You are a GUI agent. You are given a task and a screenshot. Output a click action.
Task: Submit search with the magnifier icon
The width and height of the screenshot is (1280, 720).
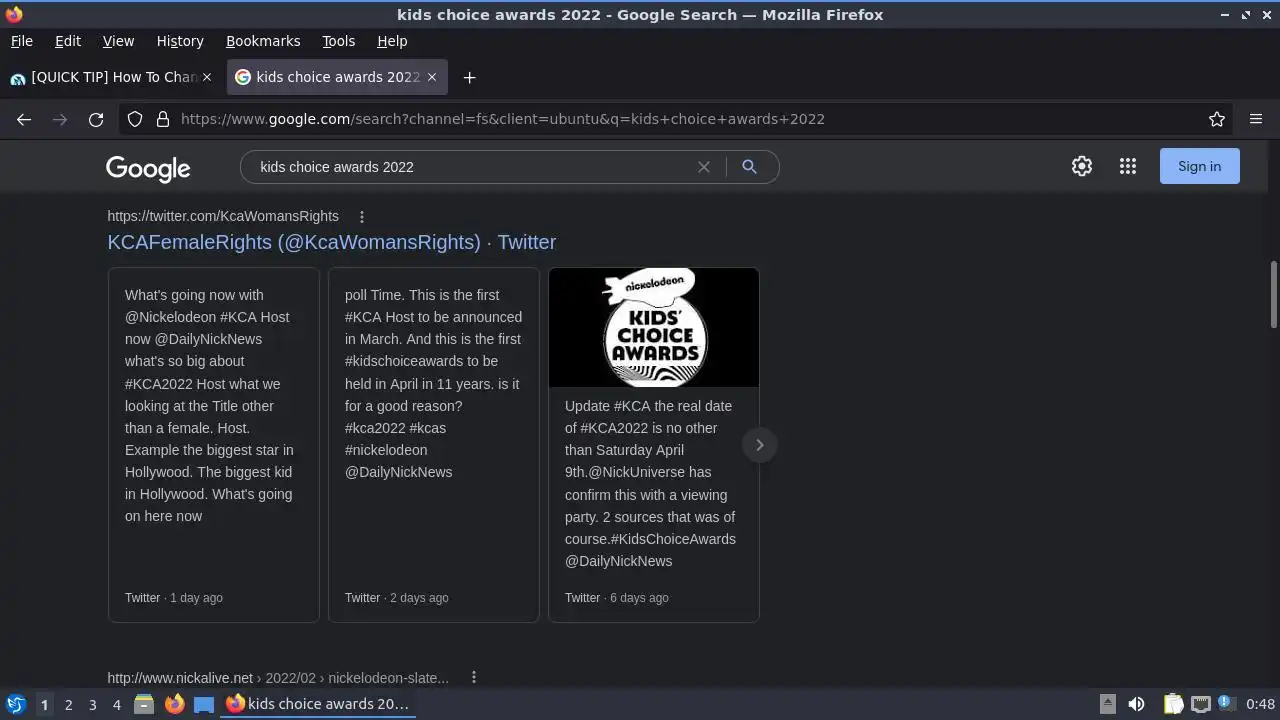click(749, 167)
